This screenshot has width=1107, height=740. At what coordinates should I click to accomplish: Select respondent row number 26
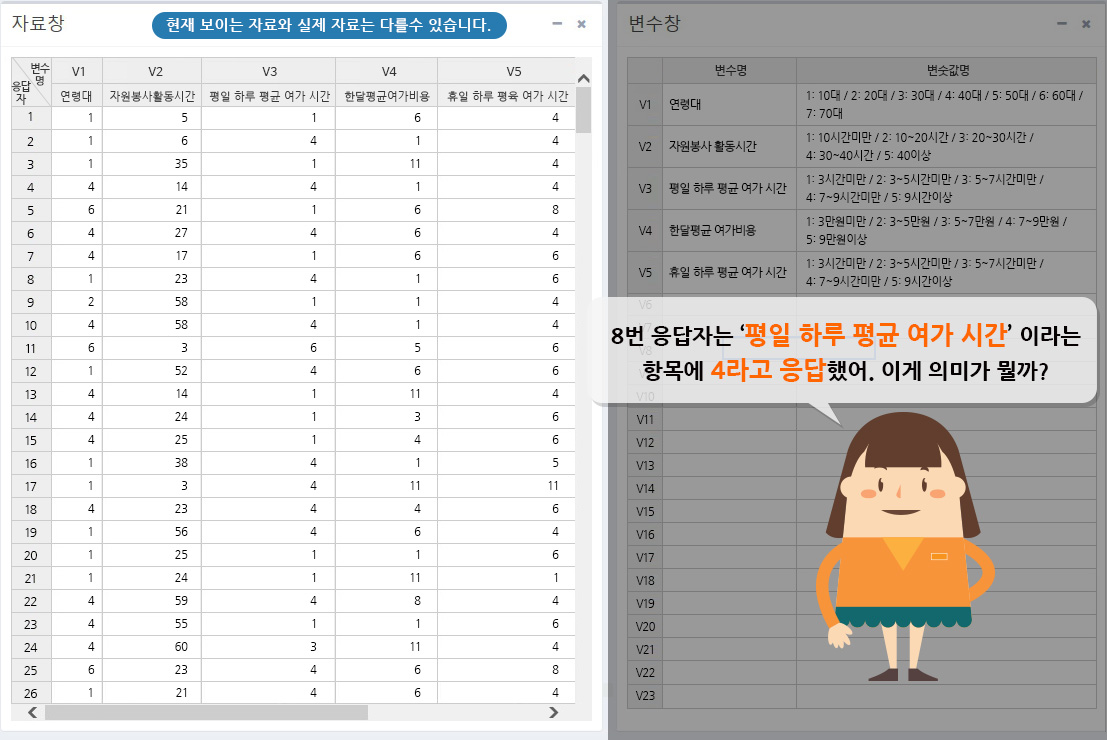[31, 693]
